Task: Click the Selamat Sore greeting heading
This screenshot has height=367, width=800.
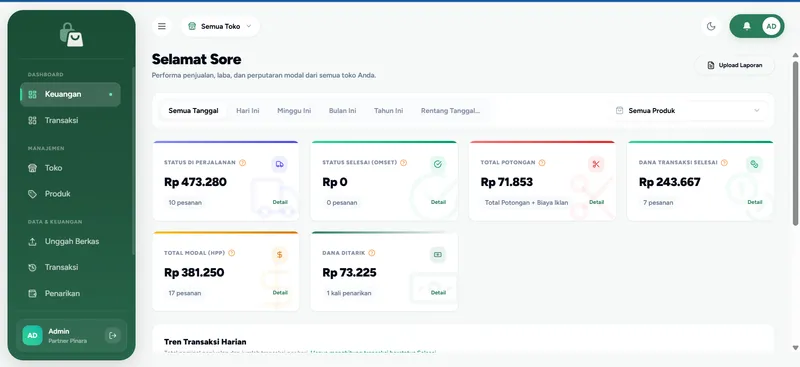Action: pyautogui.click(x=196, y=59)
